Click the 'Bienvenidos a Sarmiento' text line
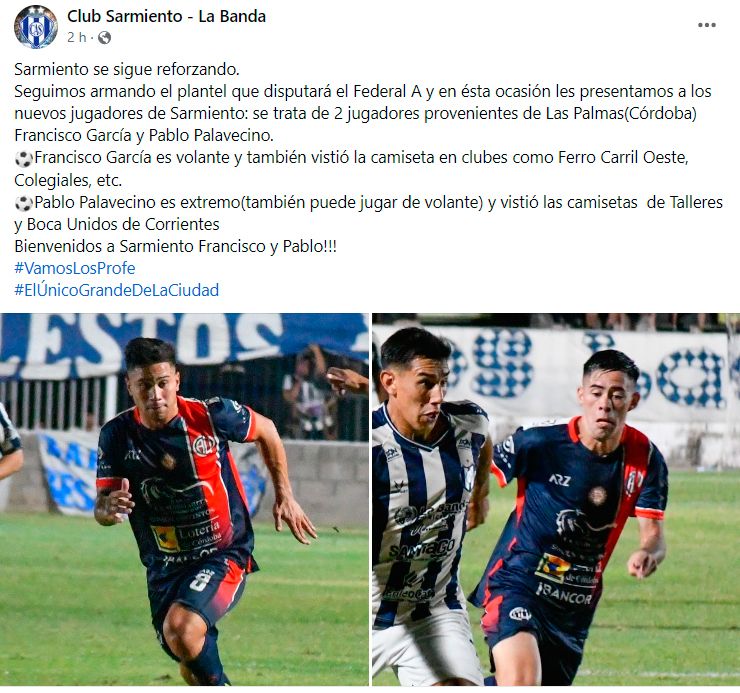Screen dimensions: 740x693 [175, 246]
